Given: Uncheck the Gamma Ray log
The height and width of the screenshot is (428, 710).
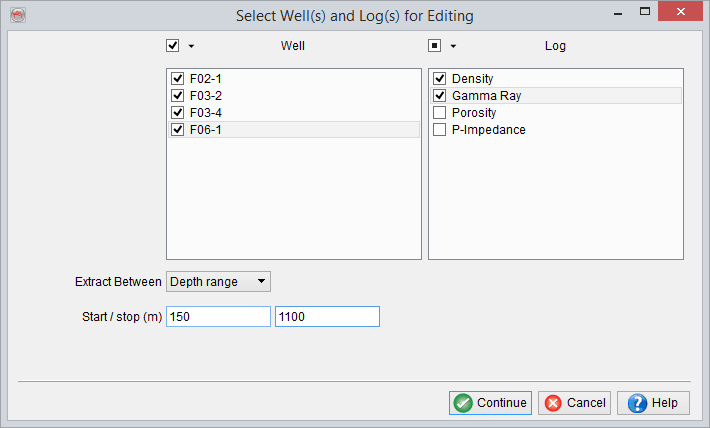Looking at the screenshot, I should pos(440,95).
